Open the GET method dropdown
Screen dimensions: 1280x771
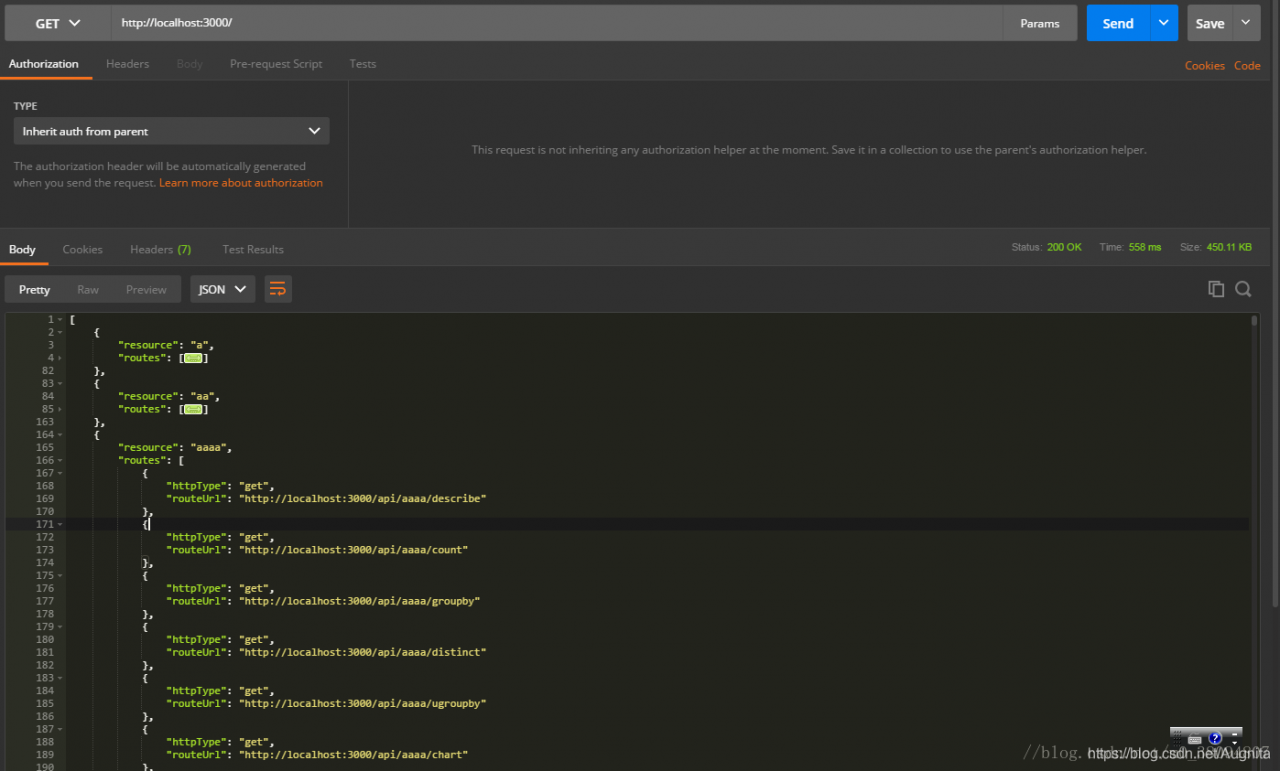click(58, 23)
